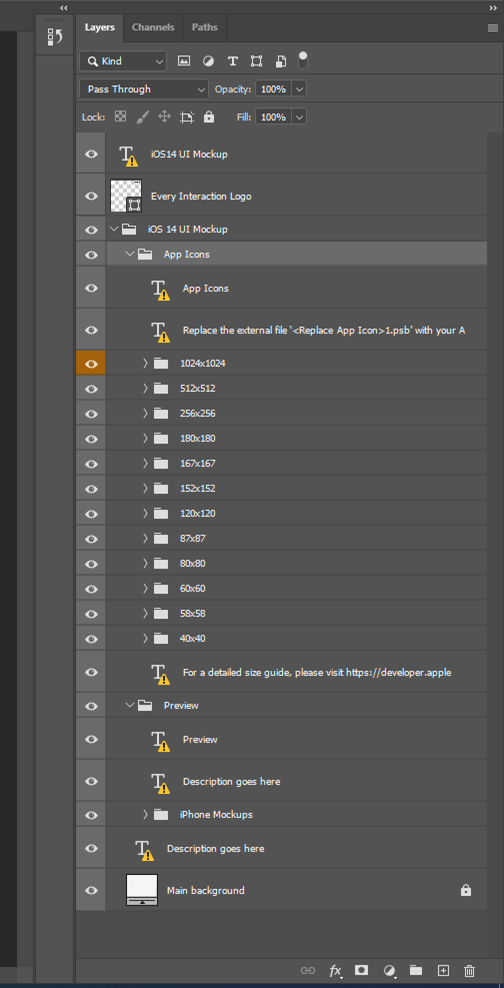Click lock transparent pixels icon
This screenshot has width=504, height=988.
(120, 117)
